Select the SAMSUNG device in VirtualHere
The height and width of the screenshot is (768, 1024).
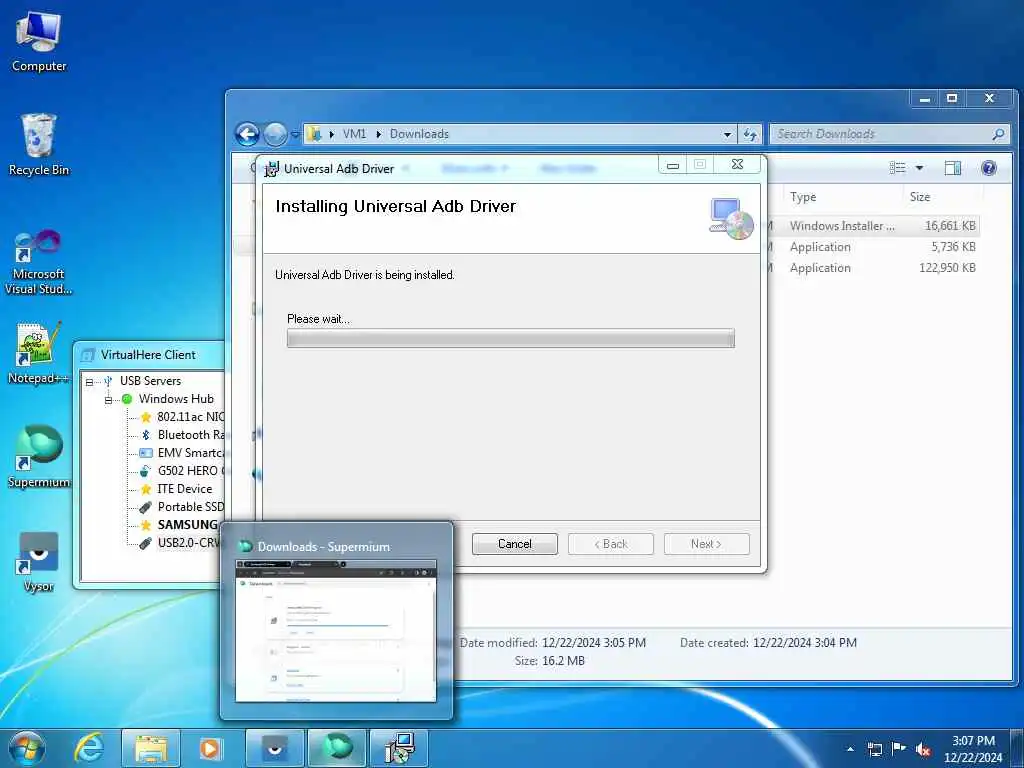pos(180,525)
